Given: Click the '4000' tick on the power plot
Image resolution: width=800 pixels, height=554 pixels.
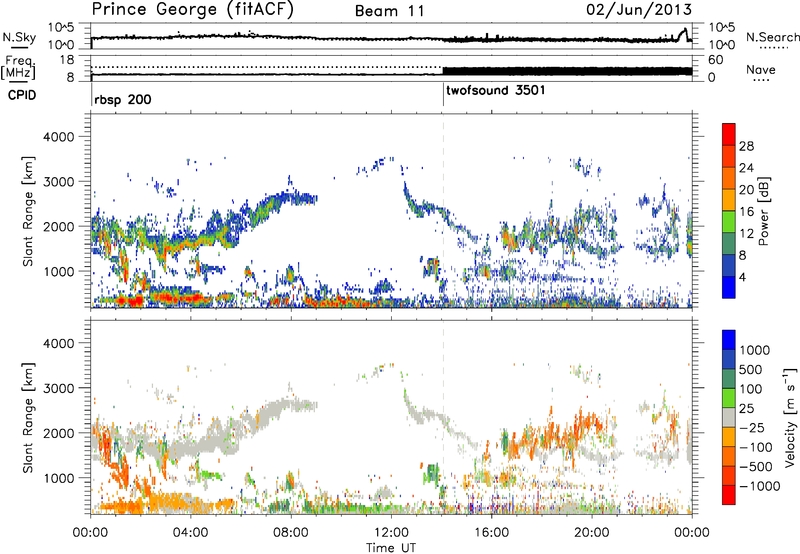Looking at the screenshot, I should tap(58, 137).
